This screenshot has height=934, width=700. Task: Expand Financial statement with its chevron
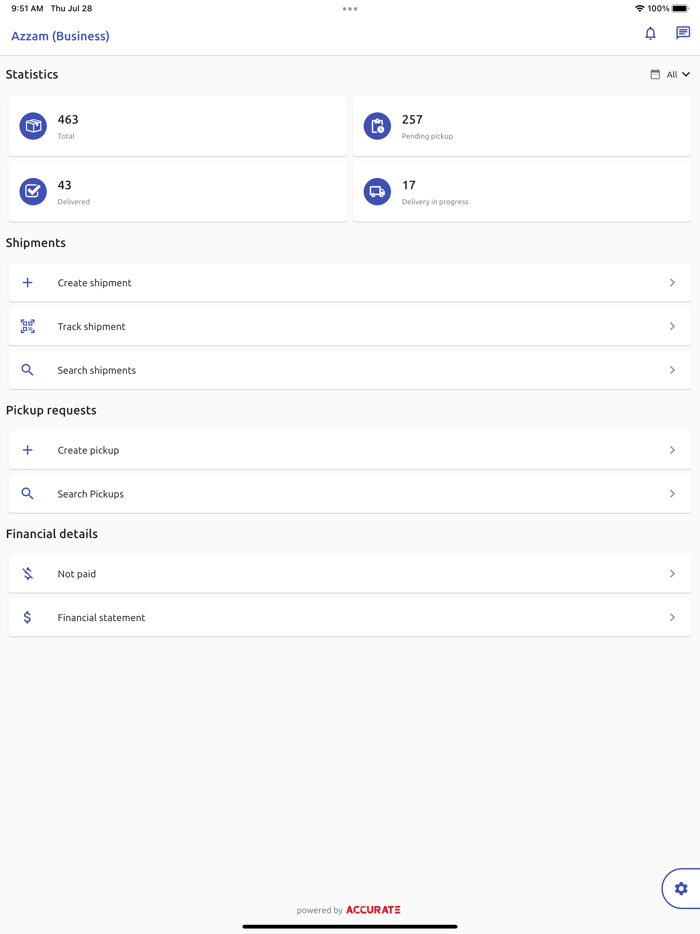[x=672, y=618]
